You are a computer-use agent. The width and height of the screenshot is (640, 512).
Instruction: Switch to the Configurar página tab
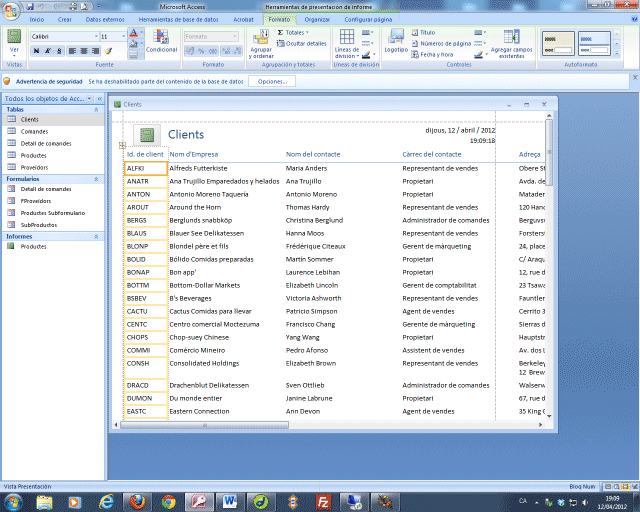coord(368,19)
